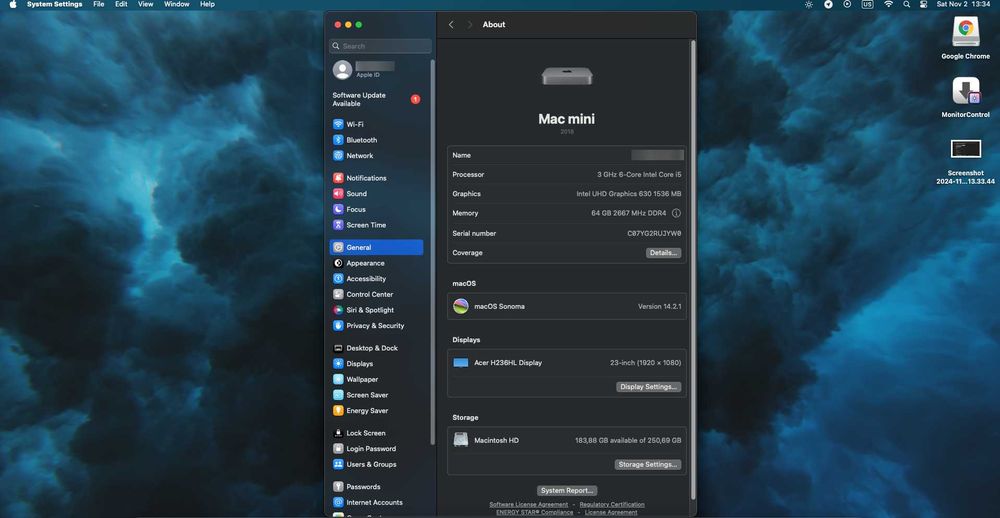Click the Coverage Details button
Viewport: 1000px width, 518px height.
point(663,253)
